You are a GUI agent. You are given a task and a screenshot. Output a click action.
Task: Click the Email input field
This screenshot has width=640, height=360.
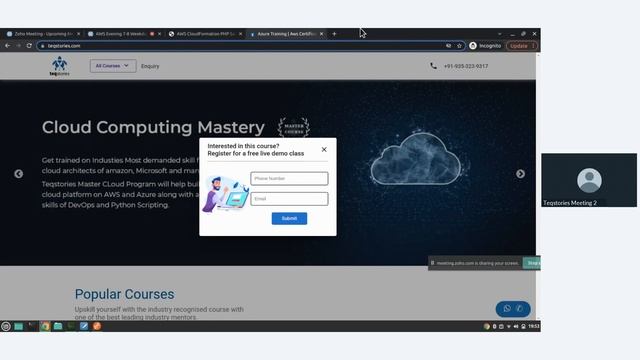289,199
